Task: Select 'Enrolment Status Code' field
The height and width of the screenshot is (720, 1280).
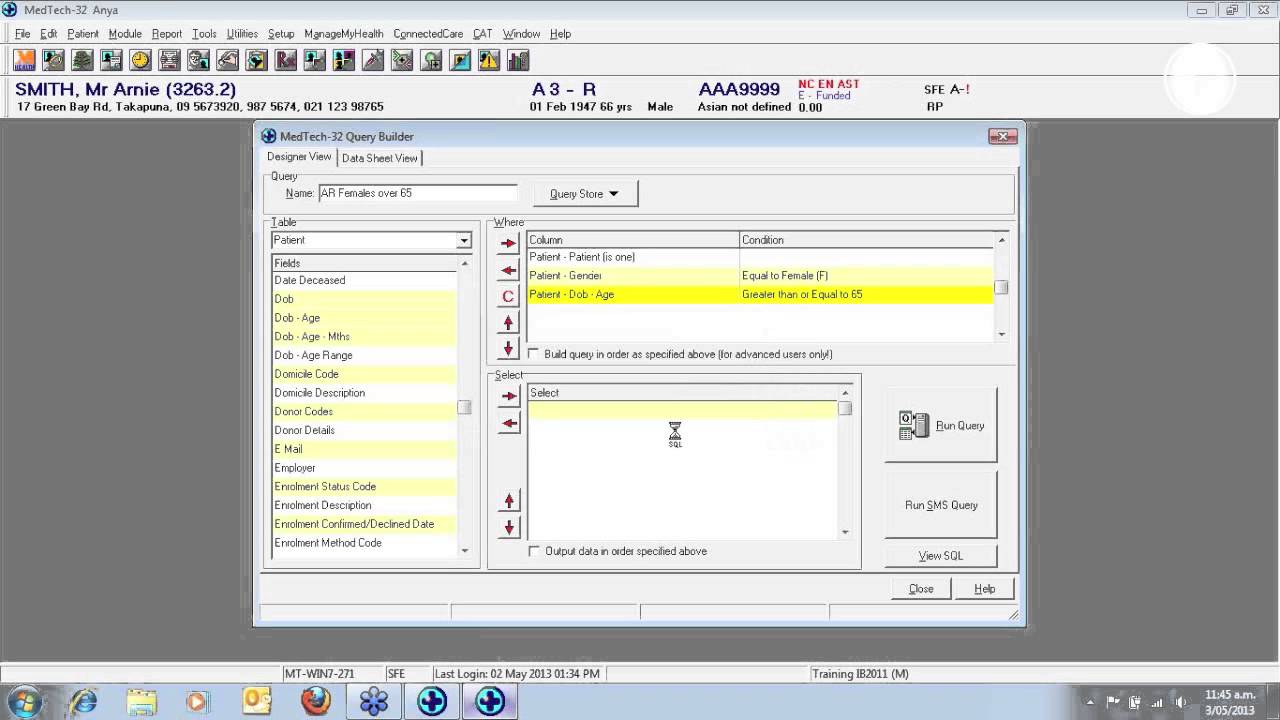Action: [x=364, y=486]
